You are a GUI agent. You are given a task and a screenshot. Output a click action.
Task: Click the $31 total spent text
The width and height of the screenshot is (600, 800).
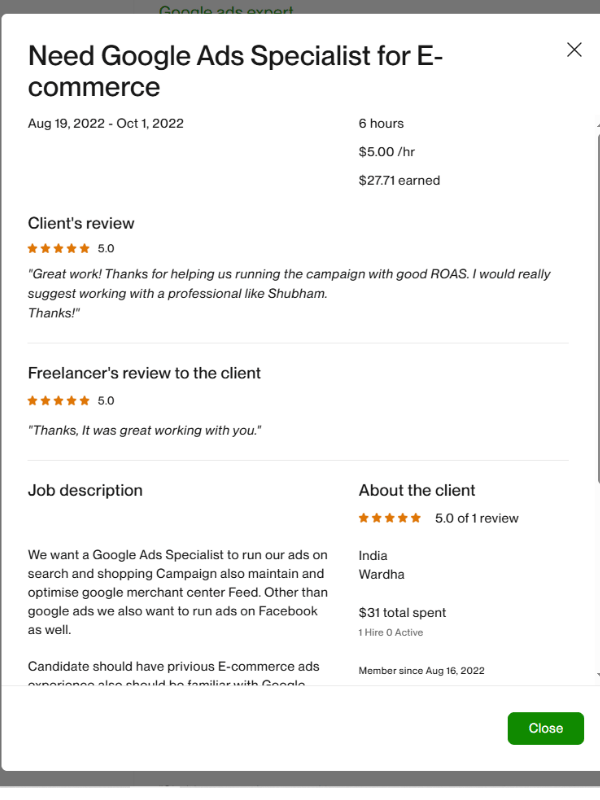coord(402,612)
